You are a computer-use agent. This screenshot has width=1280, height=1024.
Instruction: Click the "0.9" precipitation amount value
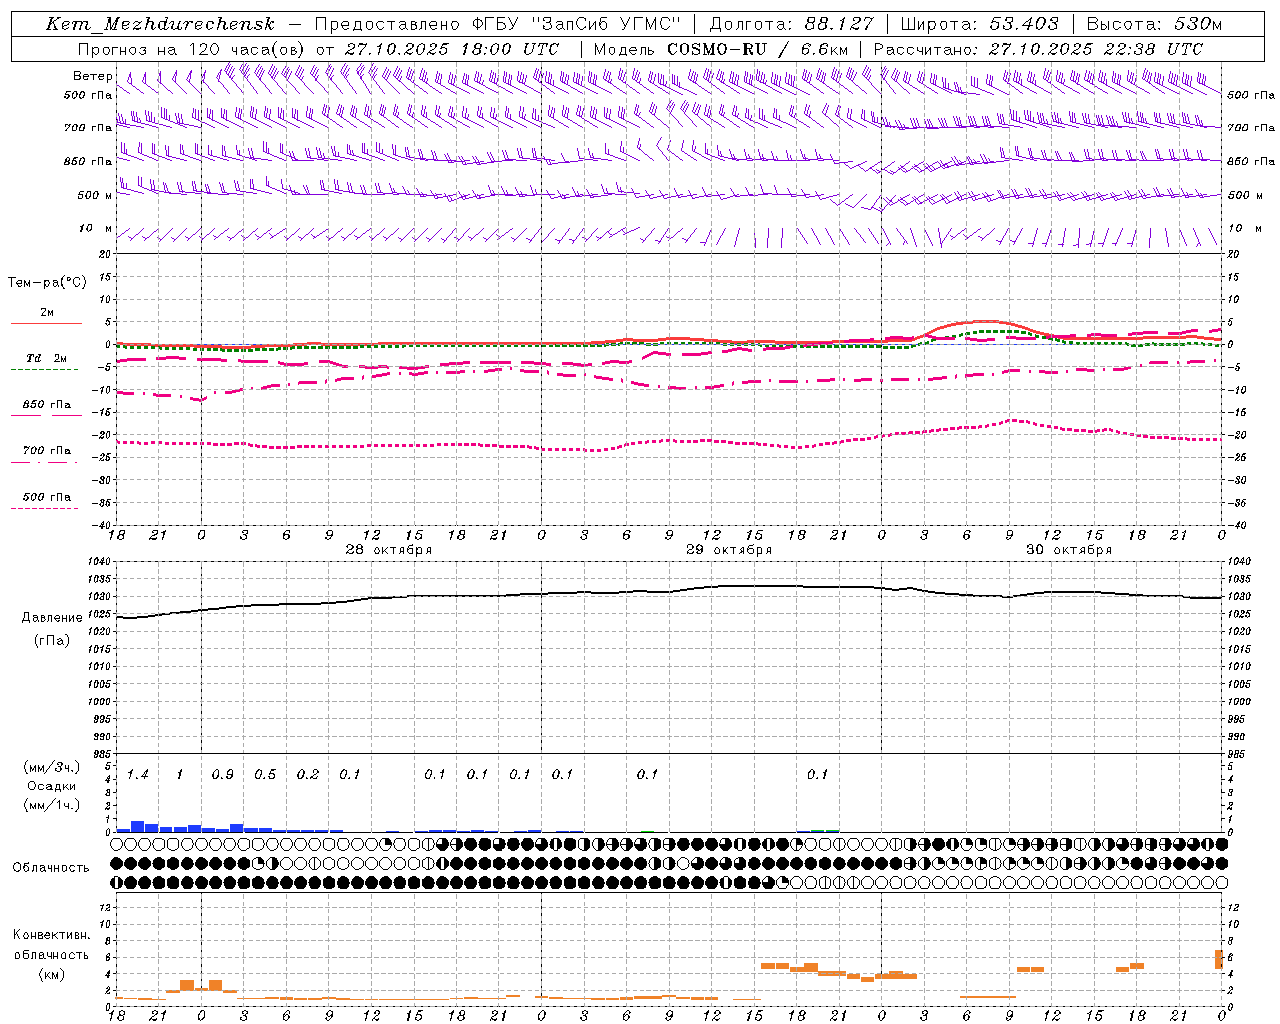[223, 774]
